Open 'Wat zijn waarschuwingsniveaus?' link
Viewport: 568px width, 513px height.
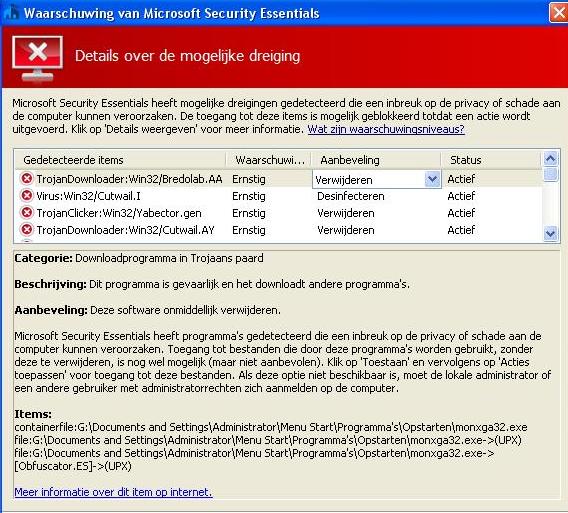(x=386, y=129)
